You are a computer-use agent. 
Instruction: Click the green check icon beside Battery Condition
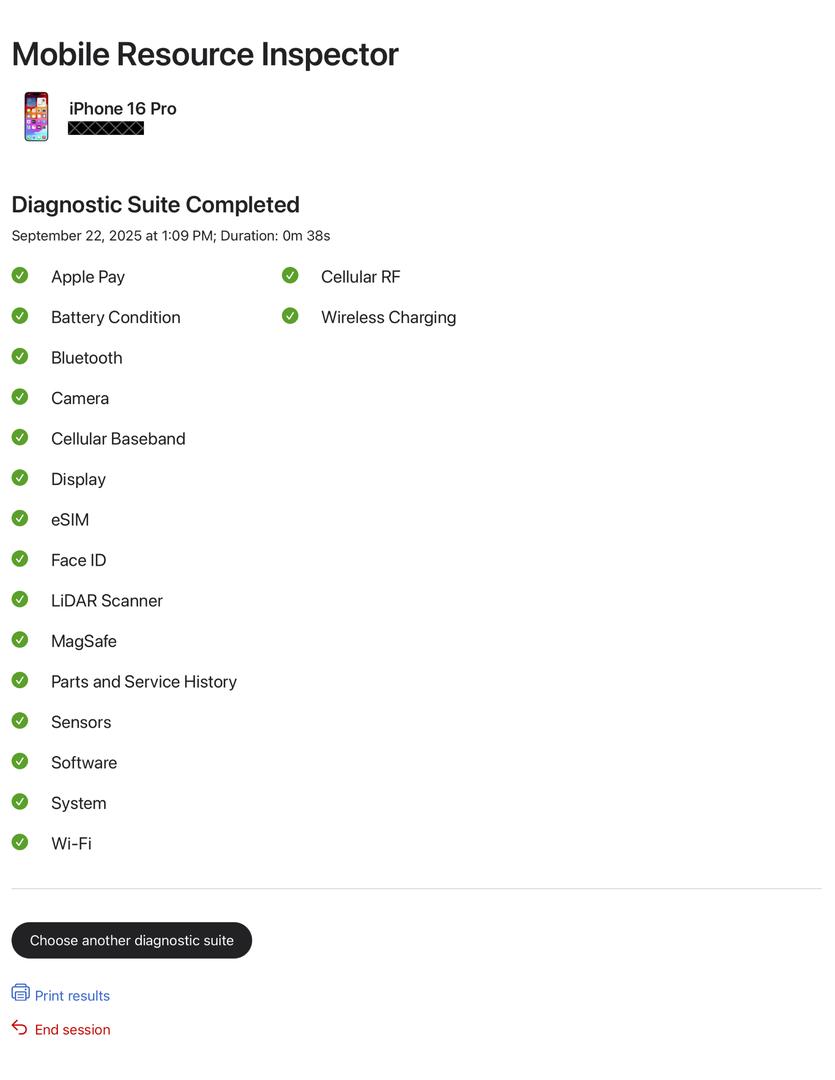point(20,316)
